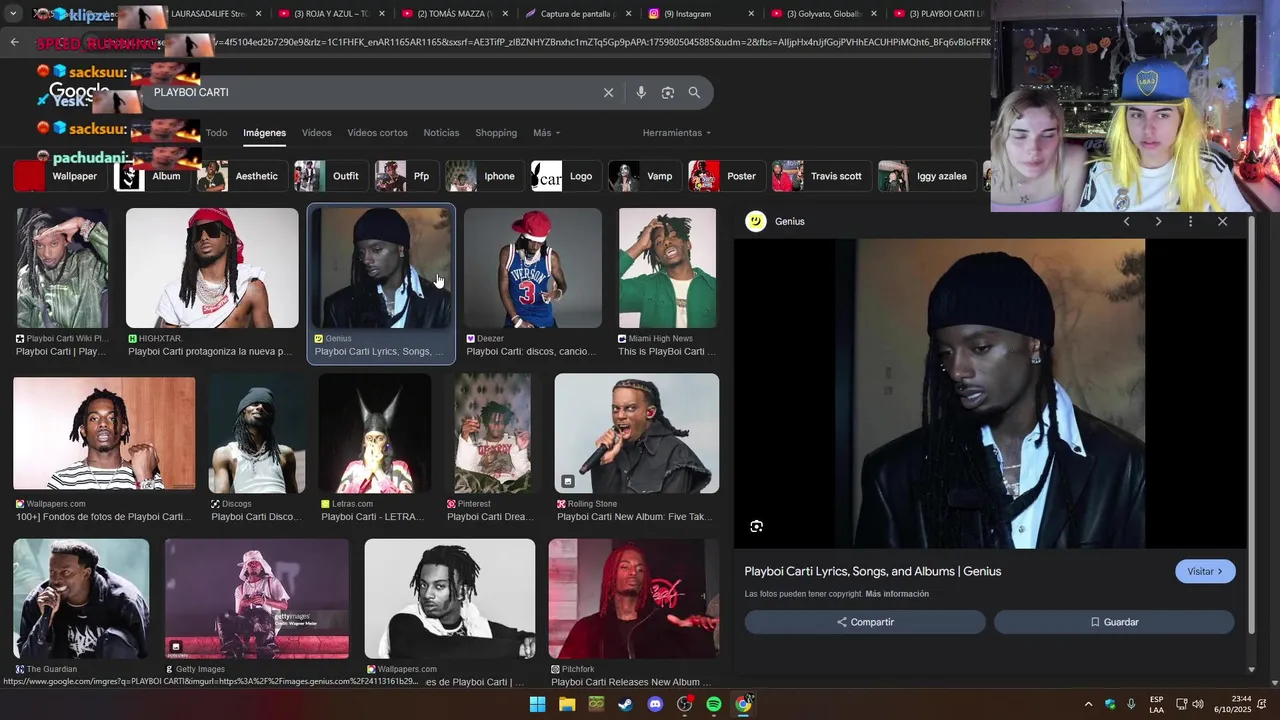Open OBS Studio from the taskbar
Screen dimensions: 1280x720
point(685,704)
